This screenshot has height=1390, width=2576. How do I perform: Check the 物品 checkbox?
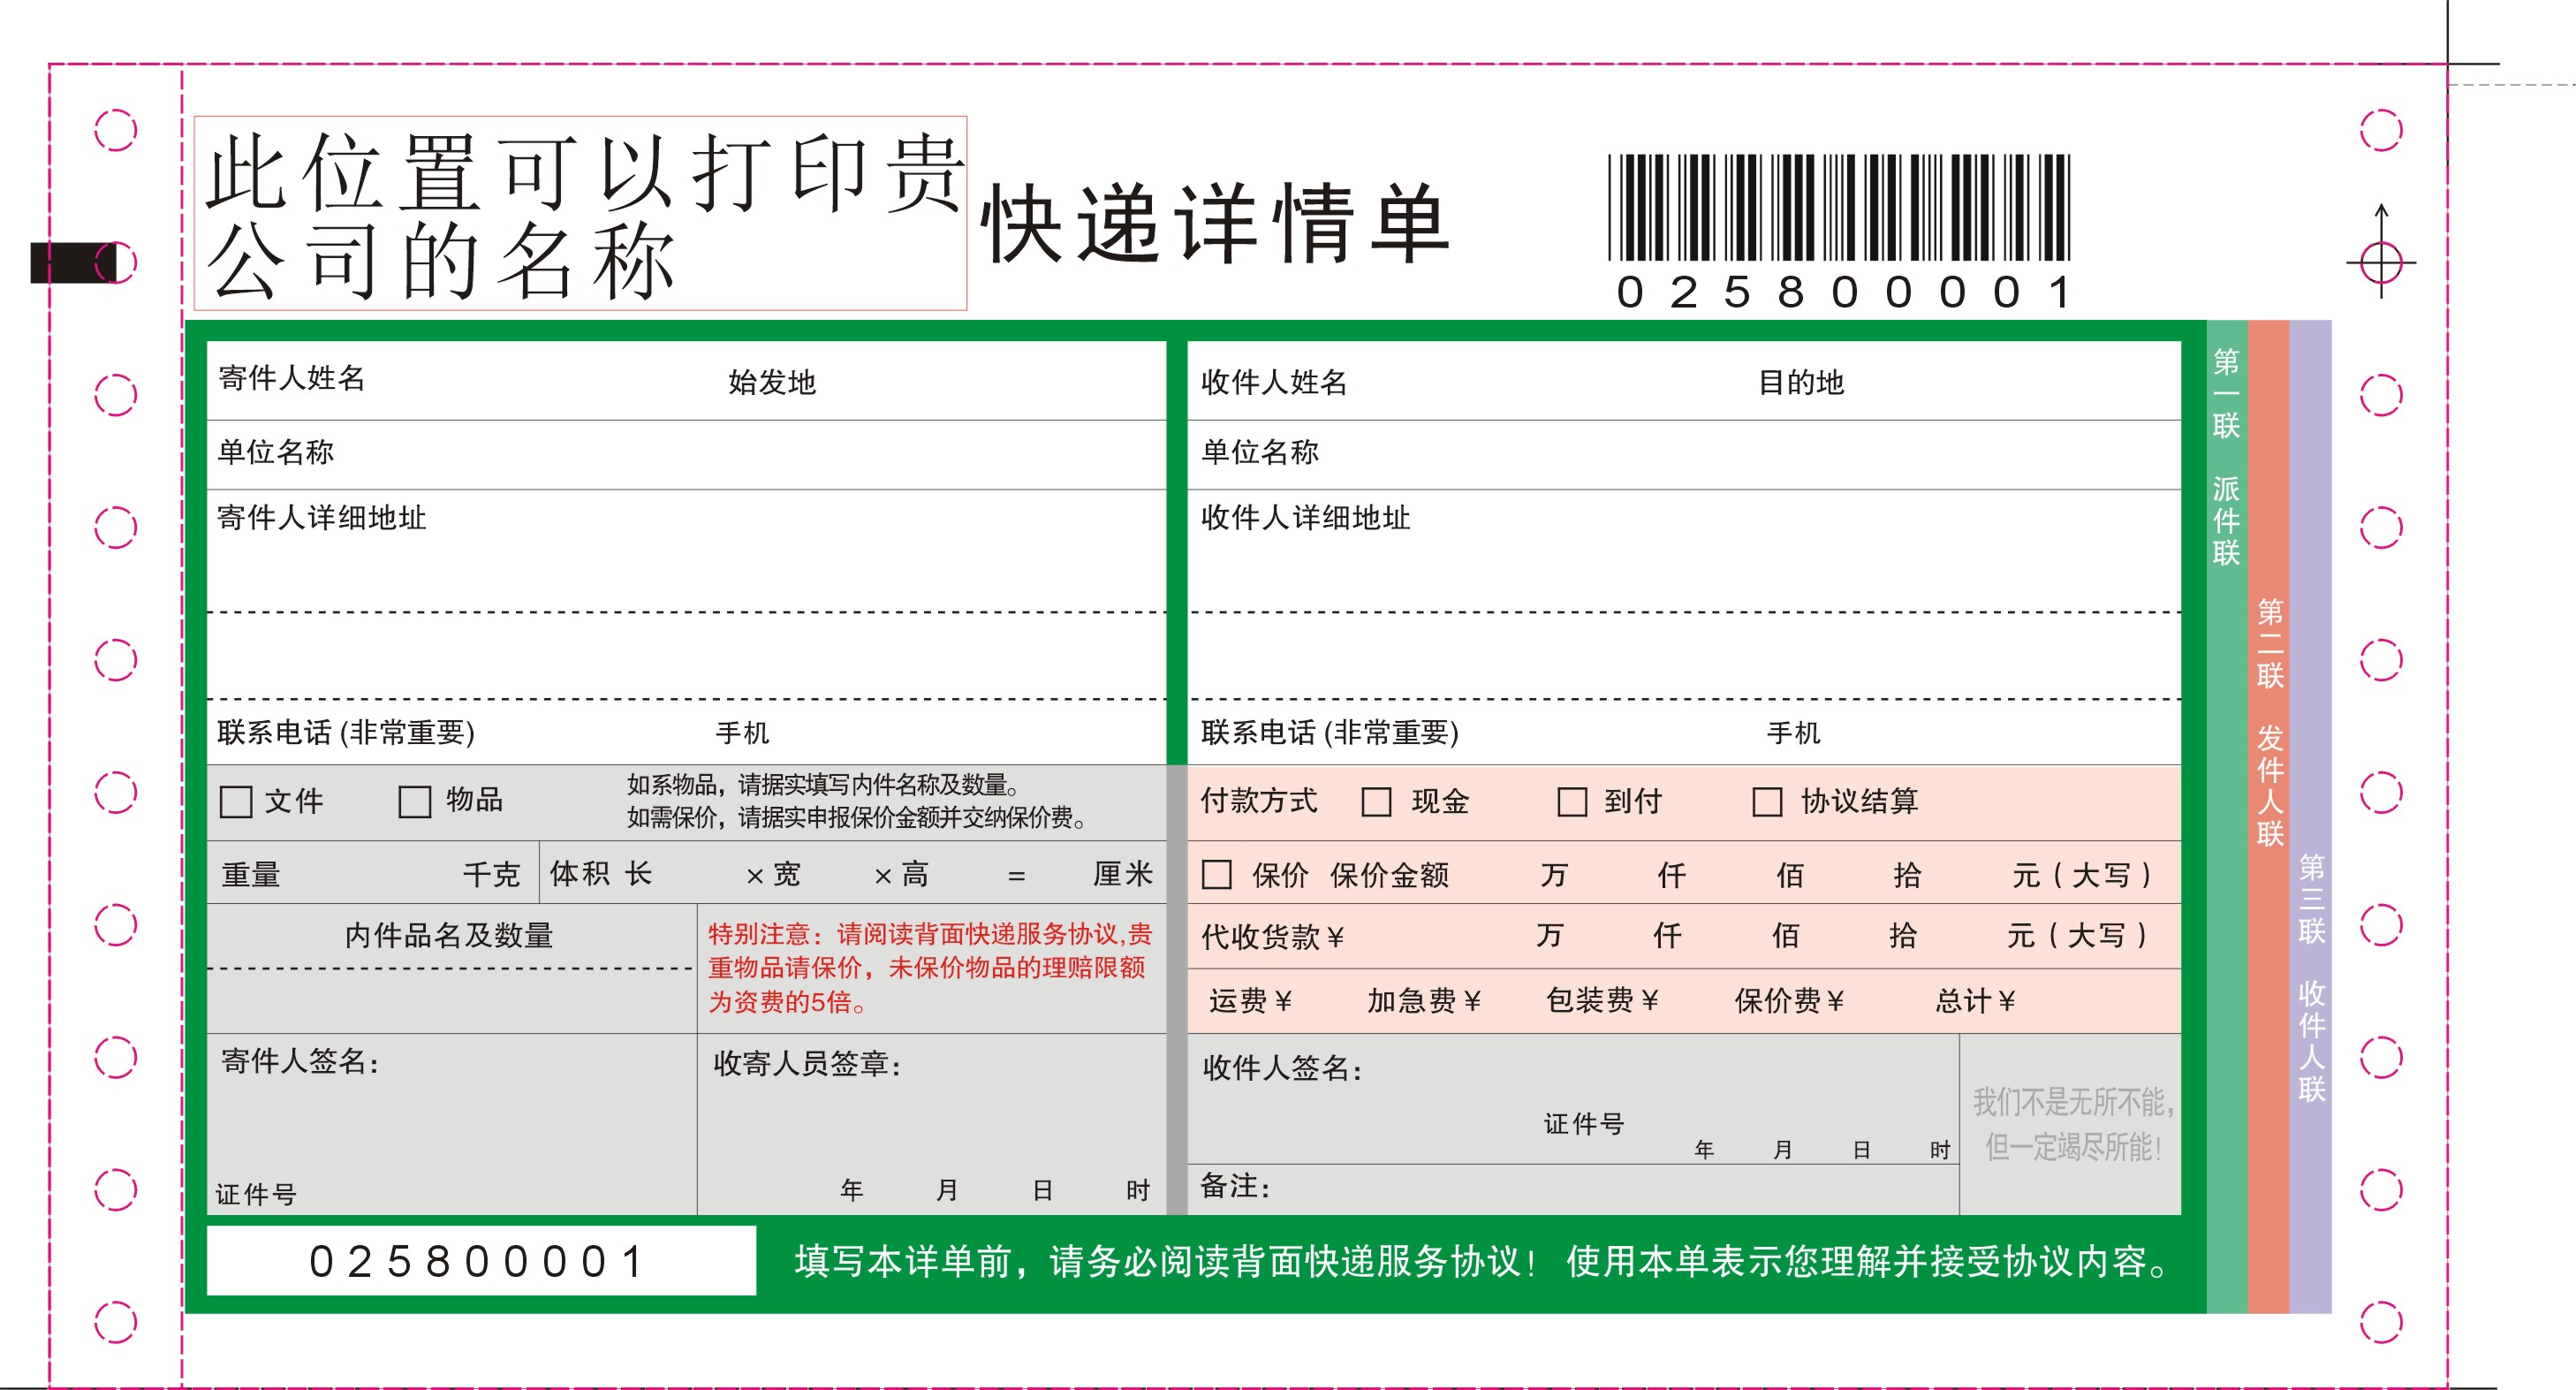tap(414, 802)
